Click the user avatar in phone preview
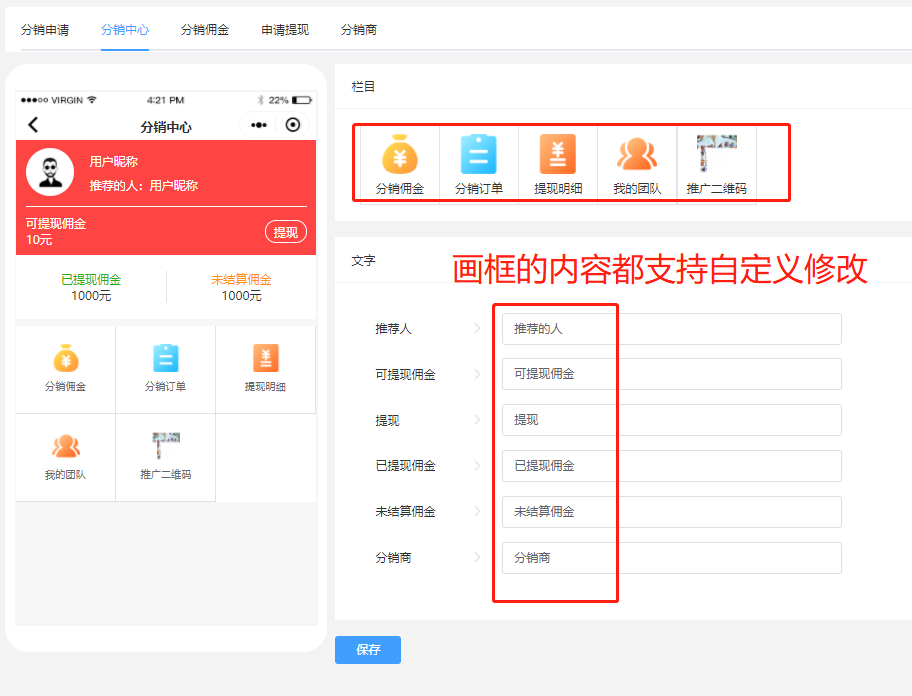 (x=50, y=172)
